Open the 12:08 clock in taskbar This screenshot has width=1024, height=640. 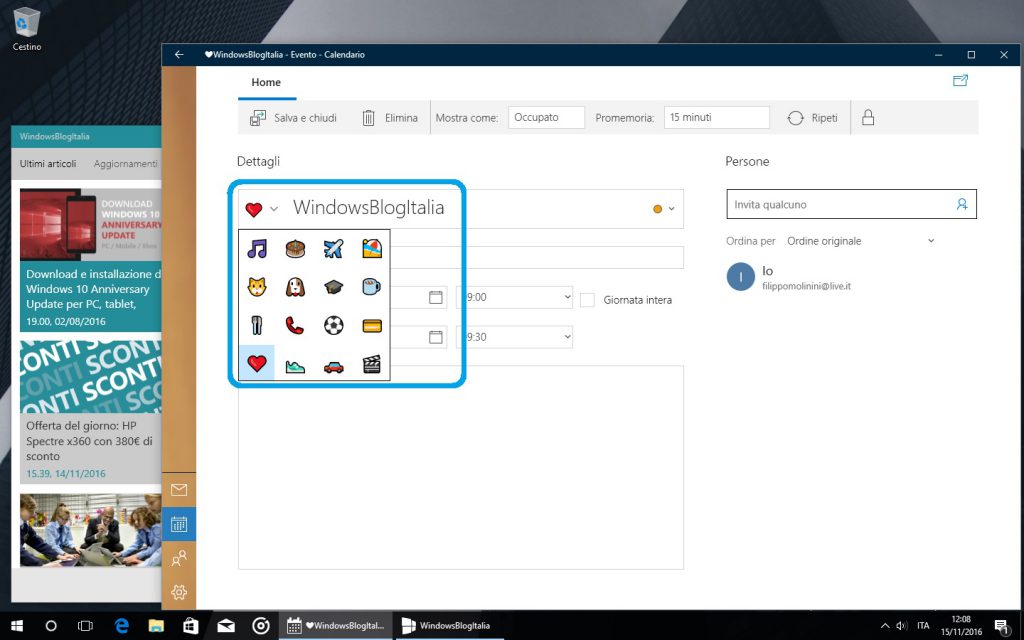(961, 626)
